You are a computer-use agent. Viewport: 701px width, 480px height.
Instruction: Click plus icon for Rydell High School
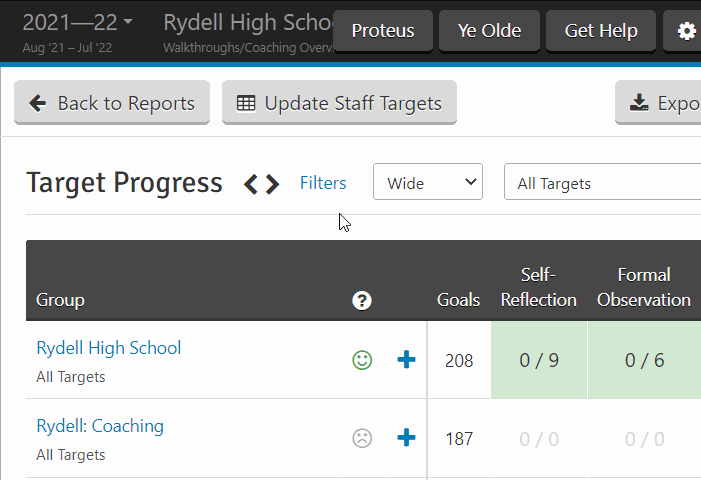click(406, 360)
